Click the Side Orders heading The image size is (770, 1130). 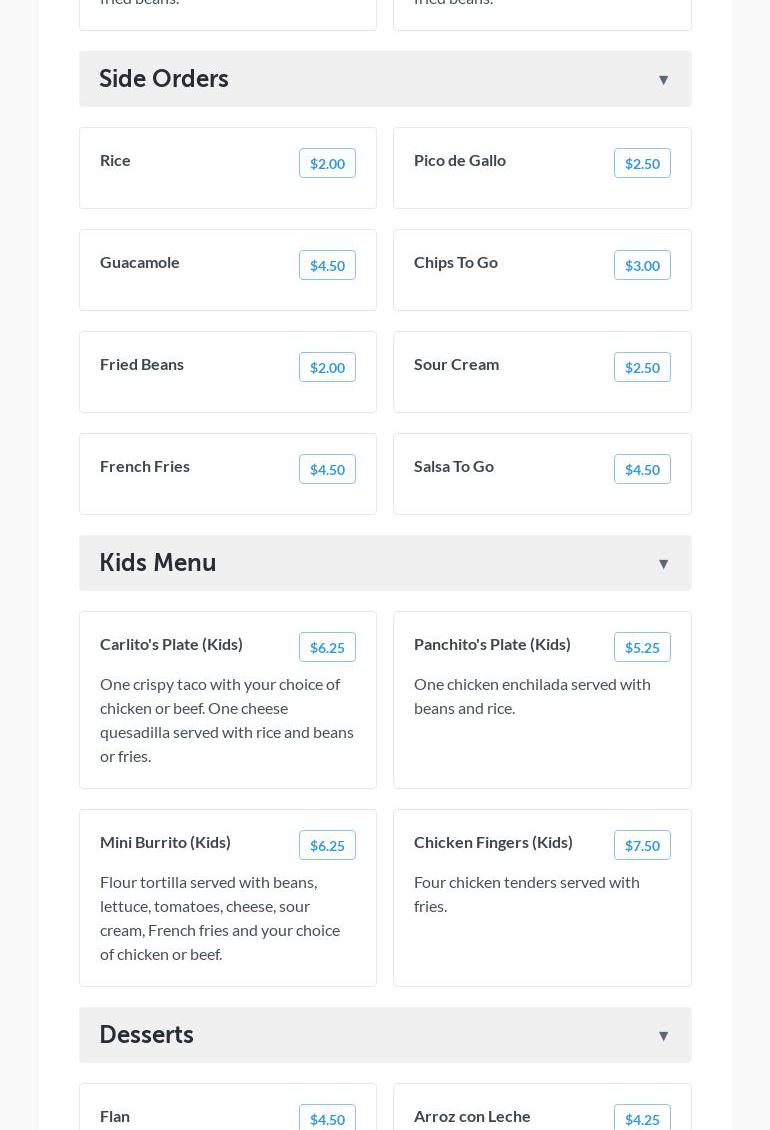click(164, 79)
